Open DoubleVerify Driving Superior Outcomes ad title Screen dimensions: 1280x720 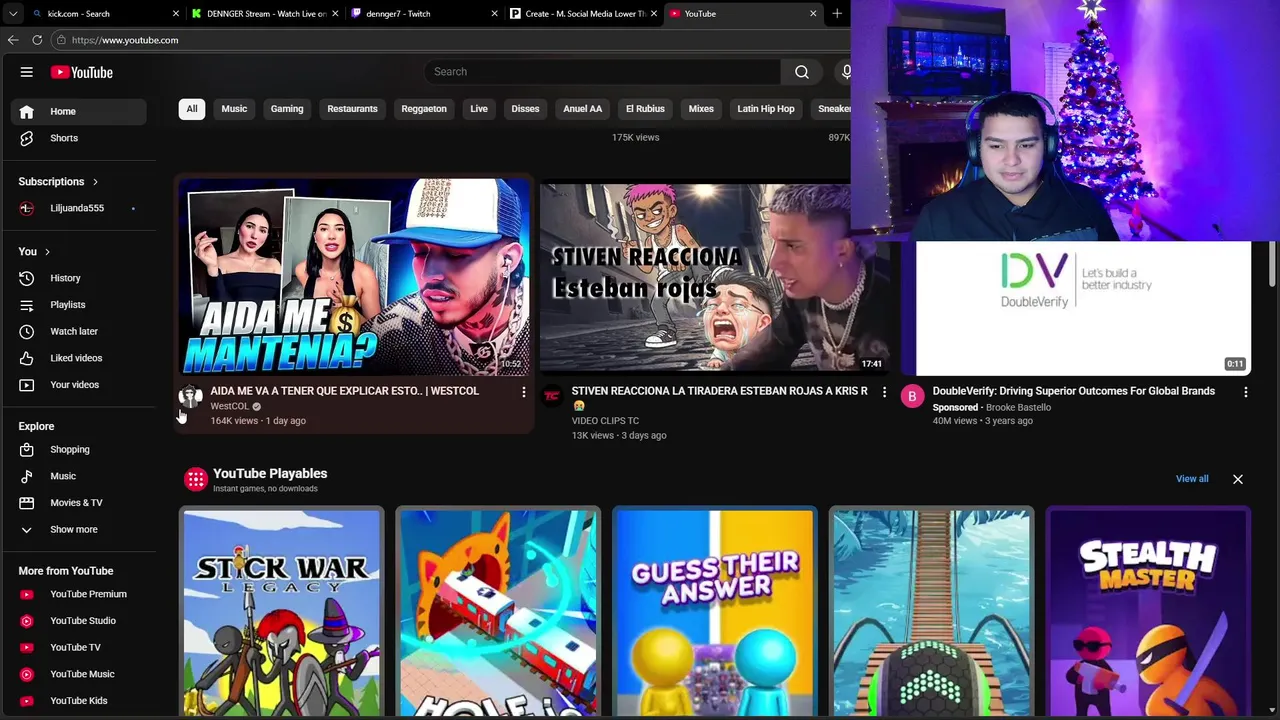coord(1073,391)
